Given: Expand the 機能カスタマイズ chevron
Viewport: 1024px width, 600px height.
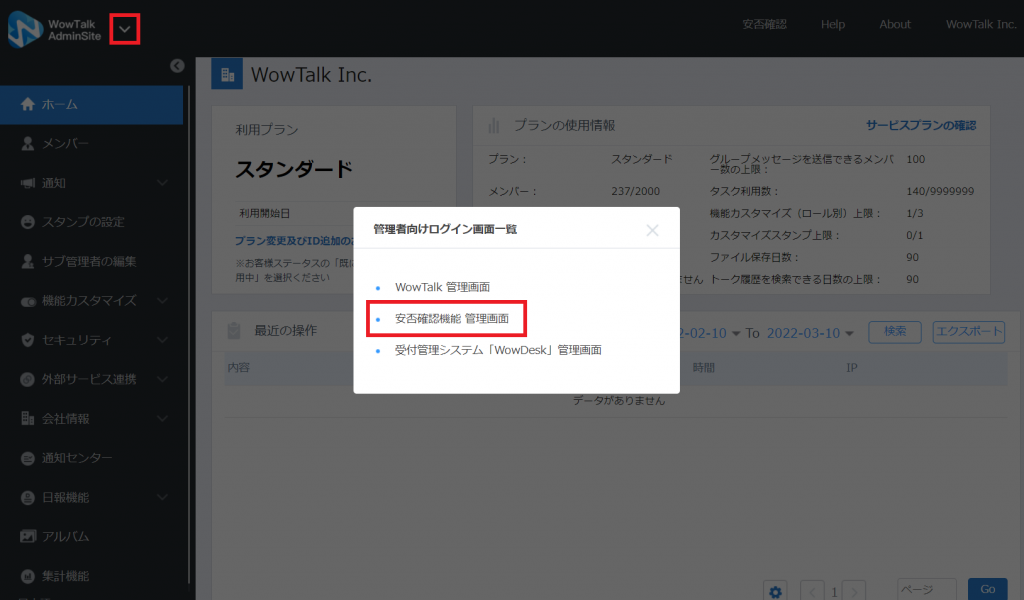Looking at the screenshot, I should 163,301.
